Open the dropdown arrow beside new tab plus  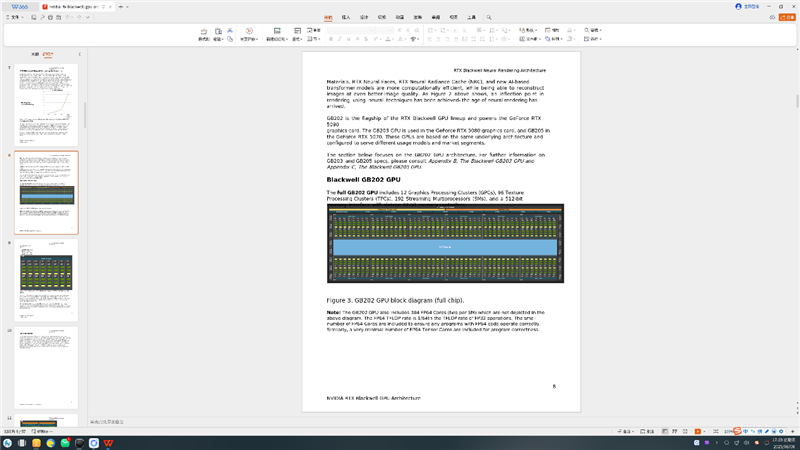127,7
